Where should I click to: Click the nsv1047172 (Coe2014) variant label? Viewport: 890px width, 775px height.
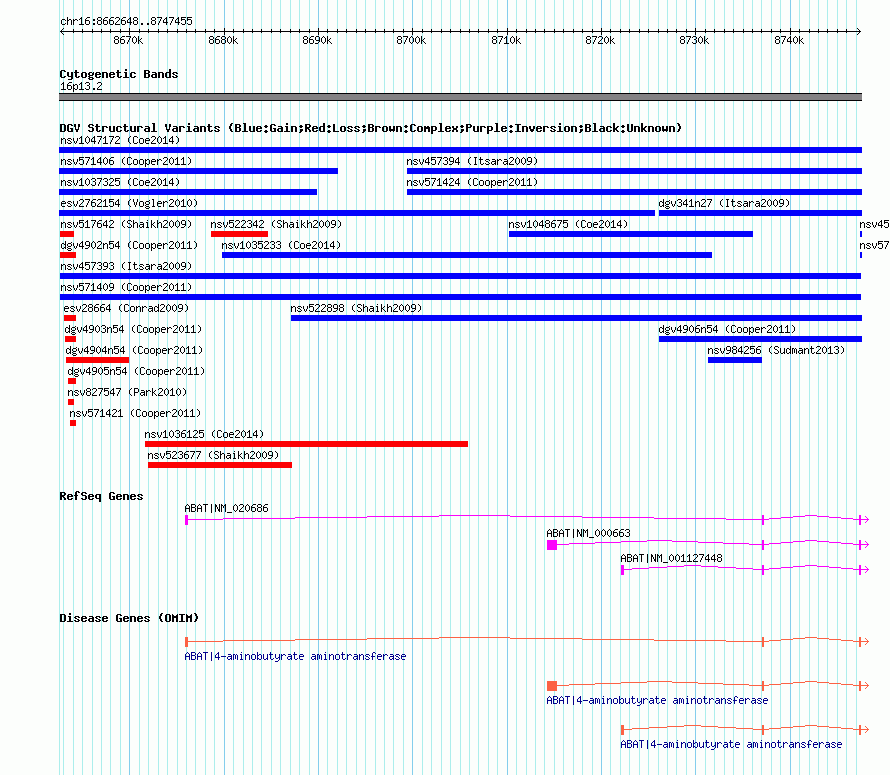(120, 140)
